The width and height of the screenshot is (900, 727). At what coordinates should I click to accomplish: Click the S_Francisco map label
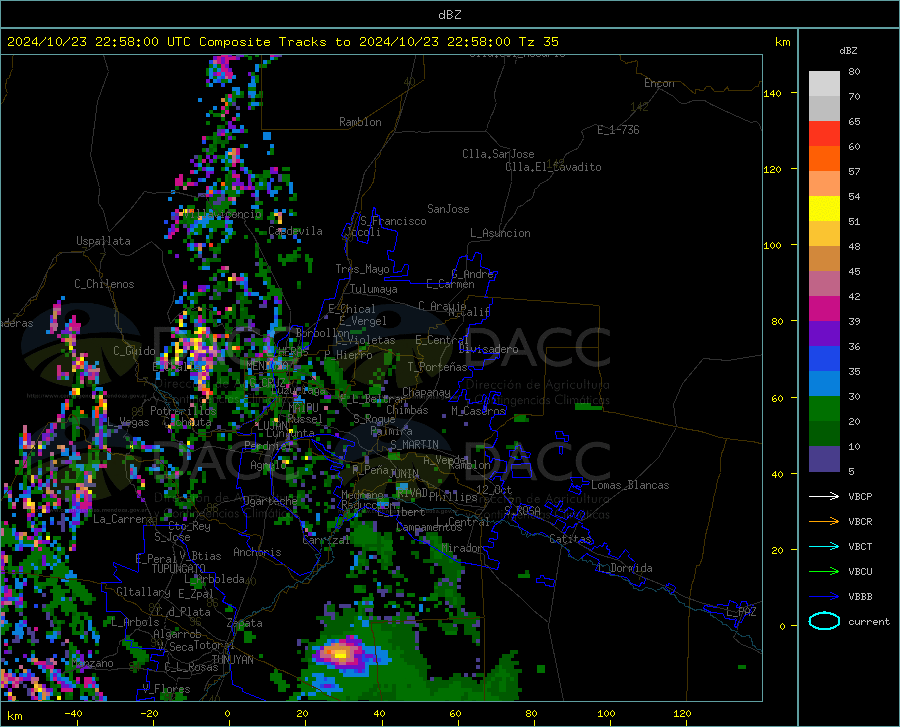393,221
